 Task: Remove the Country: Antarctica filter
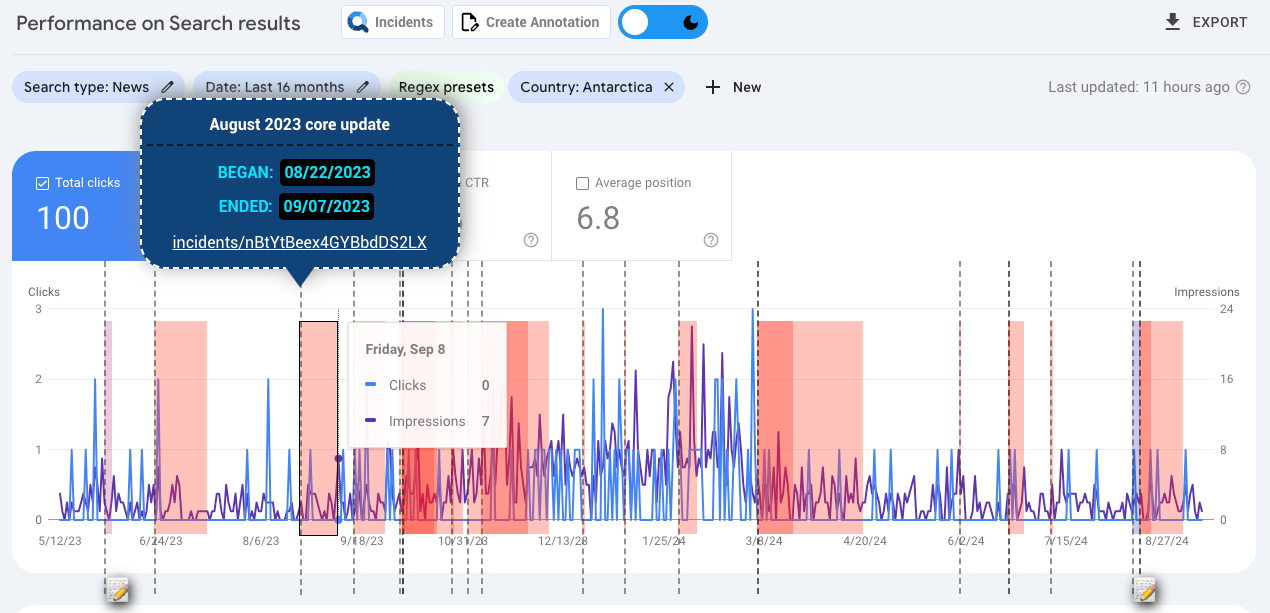tap(669, 87)
